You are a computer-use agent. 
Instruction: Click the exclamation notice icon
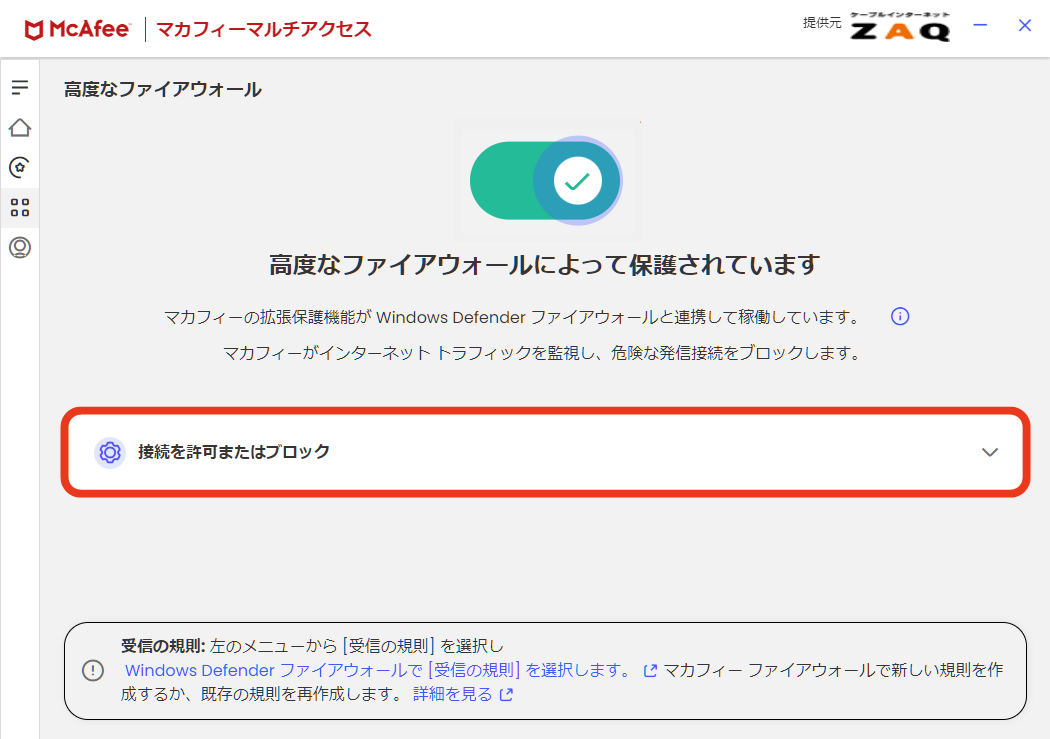[x=92, y=670]
